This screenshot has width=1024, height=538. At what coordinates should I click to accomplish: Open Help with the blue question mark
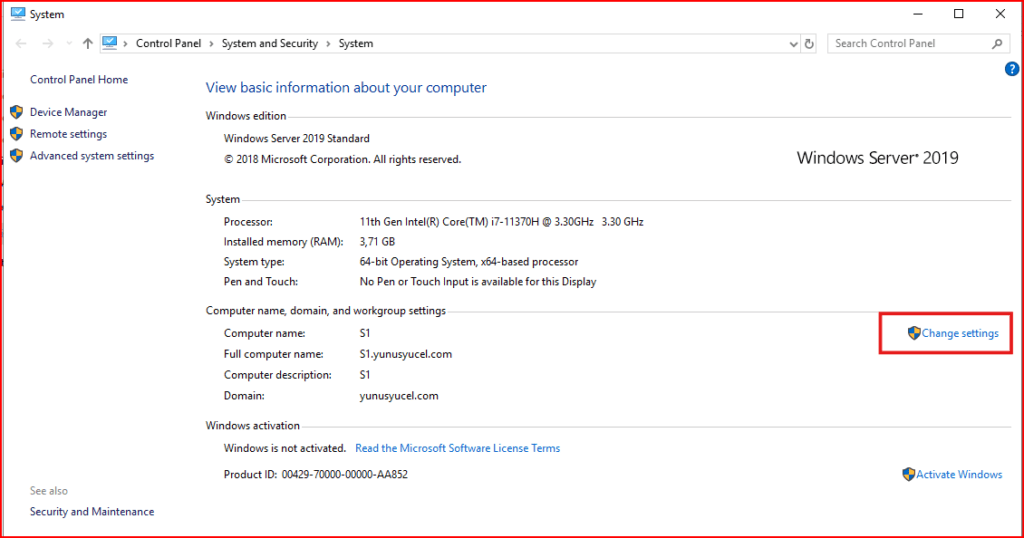coord(1011,69)
